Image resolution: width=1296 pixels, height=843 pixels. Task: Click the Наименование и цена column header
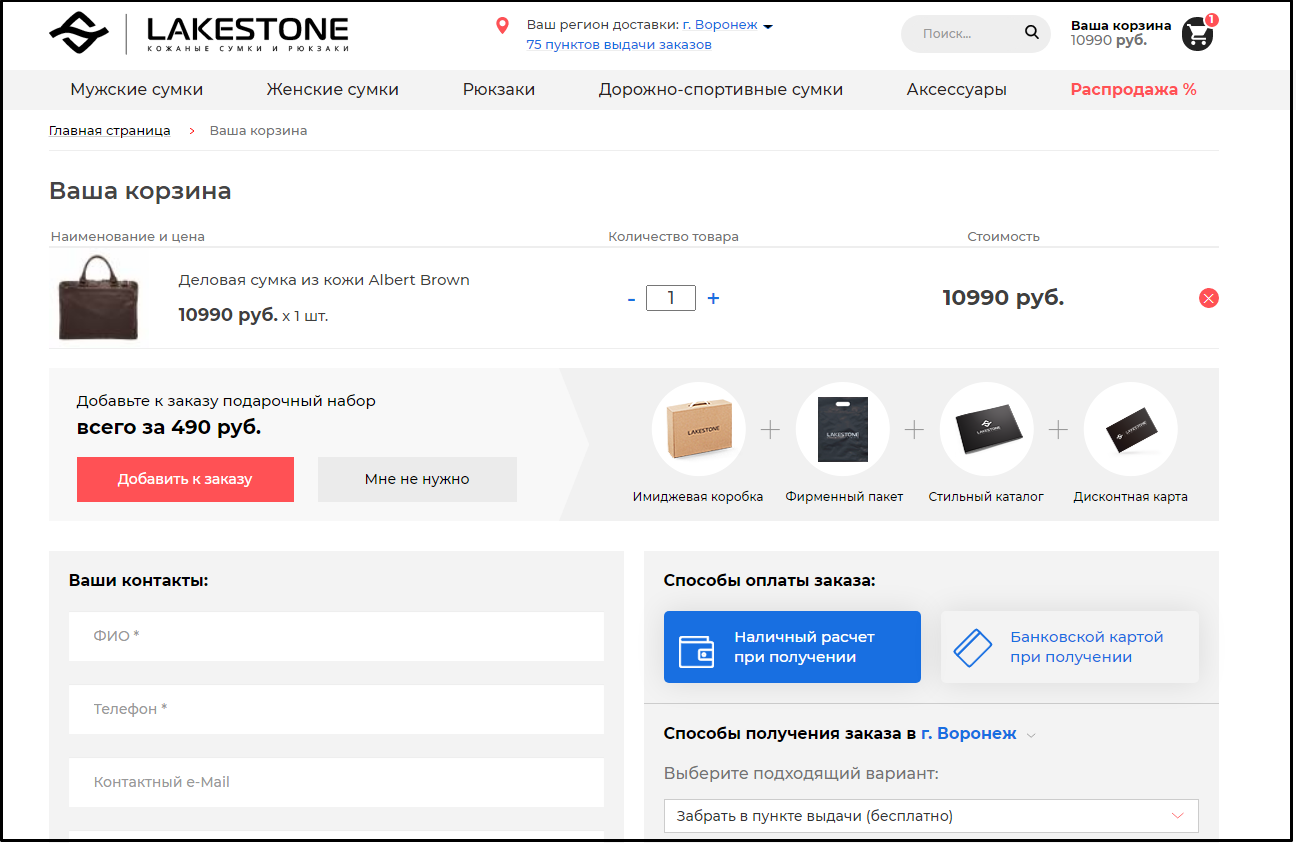pos(128,237)
